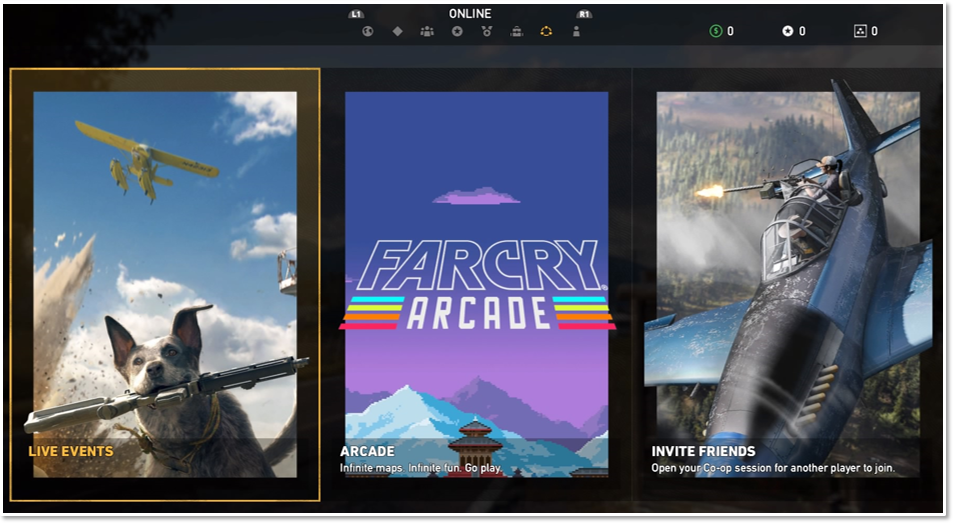This screenshot has width=957, height=526.
Task: Open the single-person avatar tab icon
Action: (576, 31)
